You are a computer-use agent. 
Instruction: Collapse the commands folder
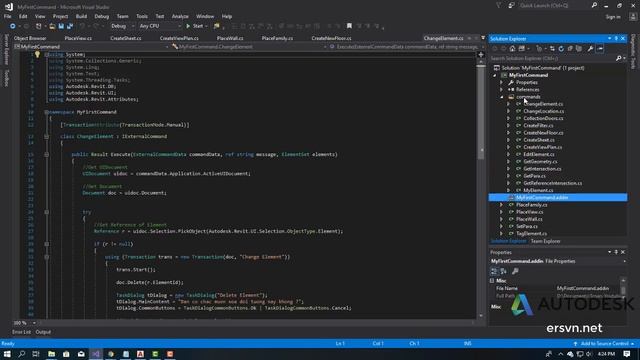click(502, 97)
